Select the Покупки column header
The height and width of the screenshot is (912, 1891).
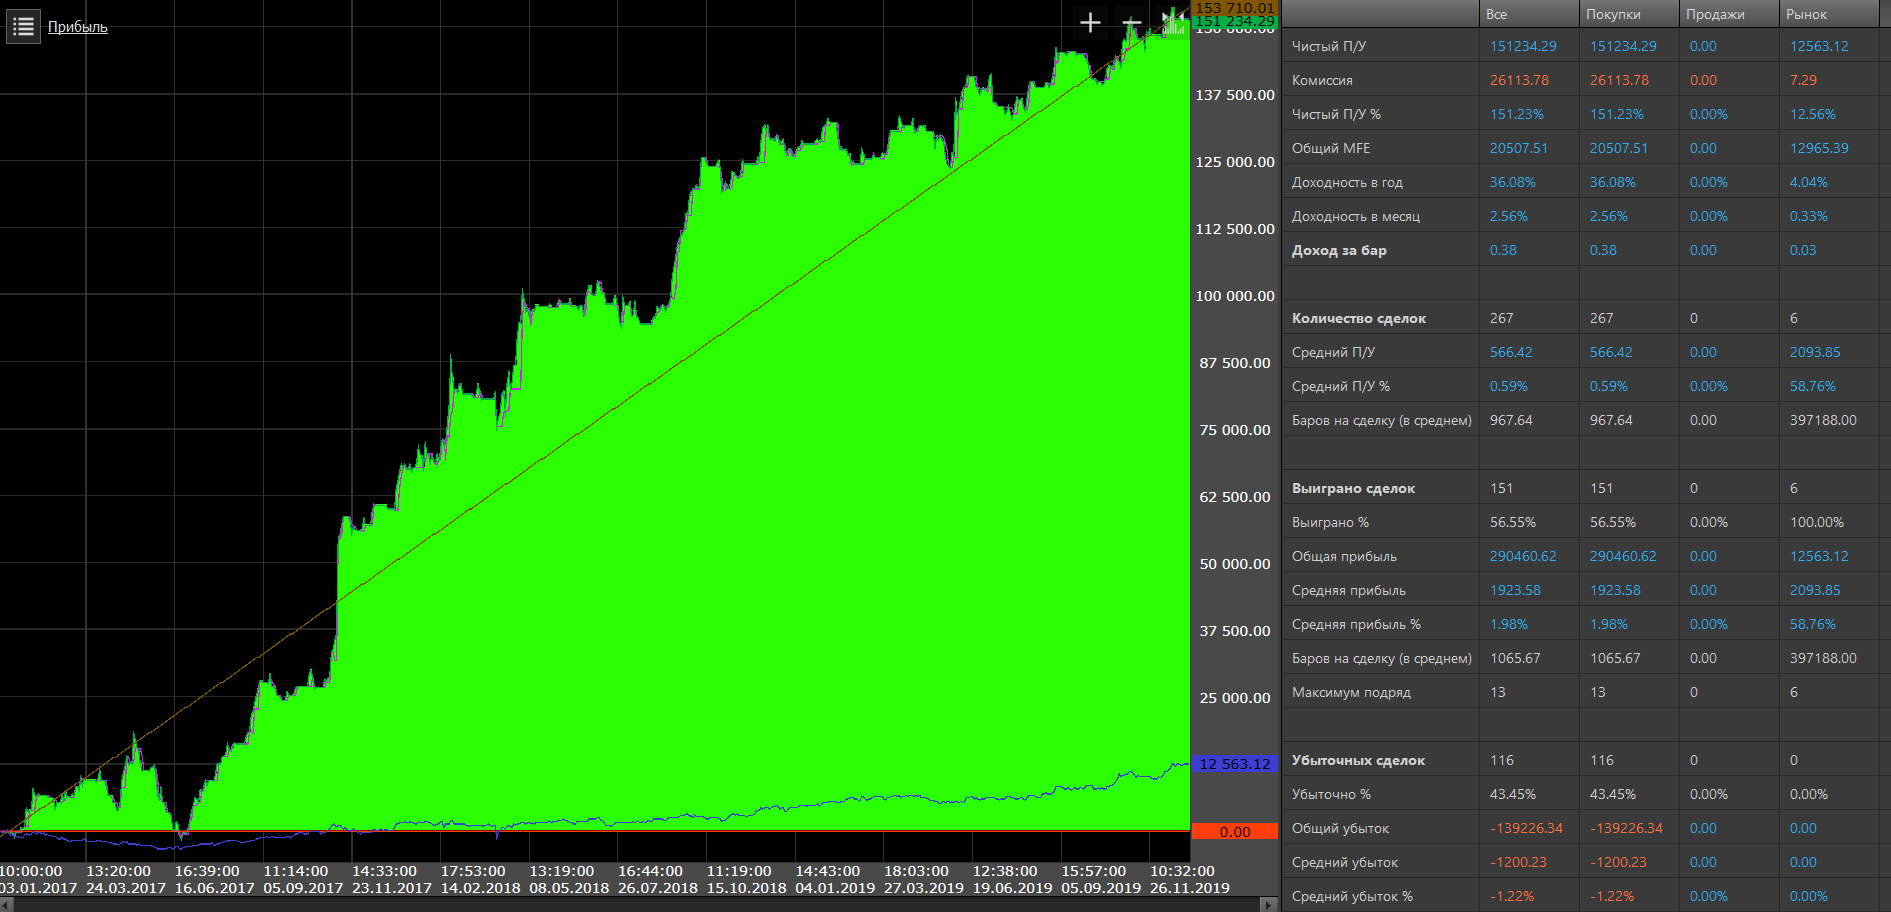(x=1612, y=14)
